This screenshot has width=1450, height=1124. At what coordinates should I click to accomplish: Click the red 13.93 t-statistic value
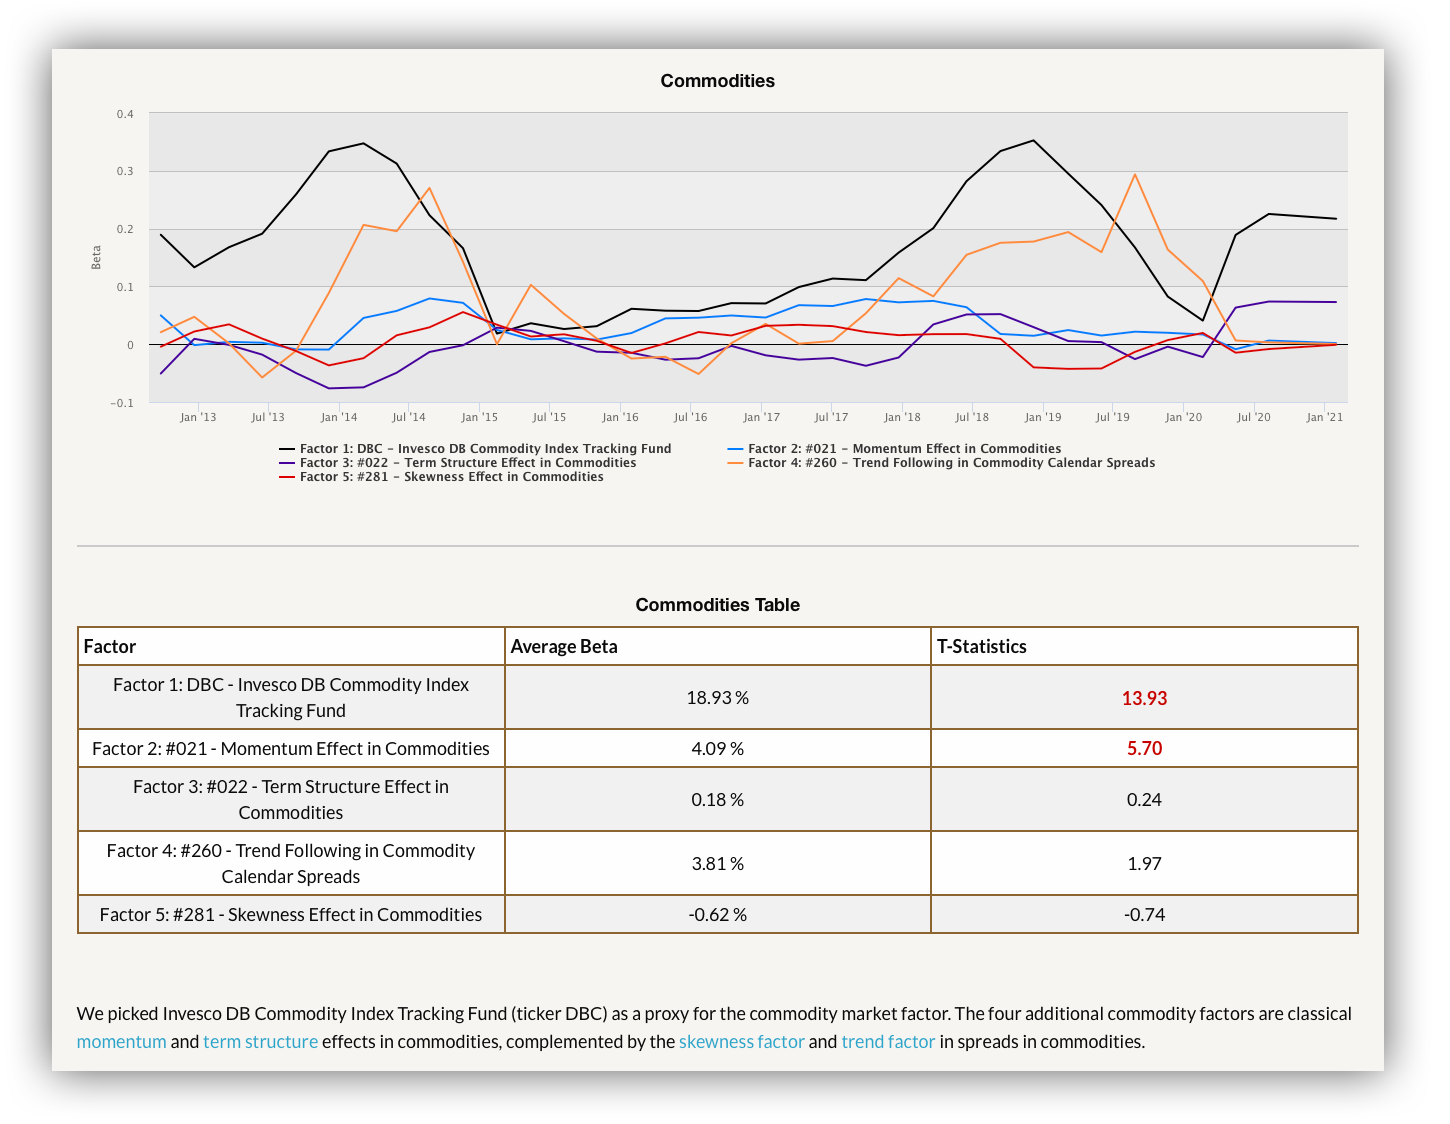(x=1144, y=698)
